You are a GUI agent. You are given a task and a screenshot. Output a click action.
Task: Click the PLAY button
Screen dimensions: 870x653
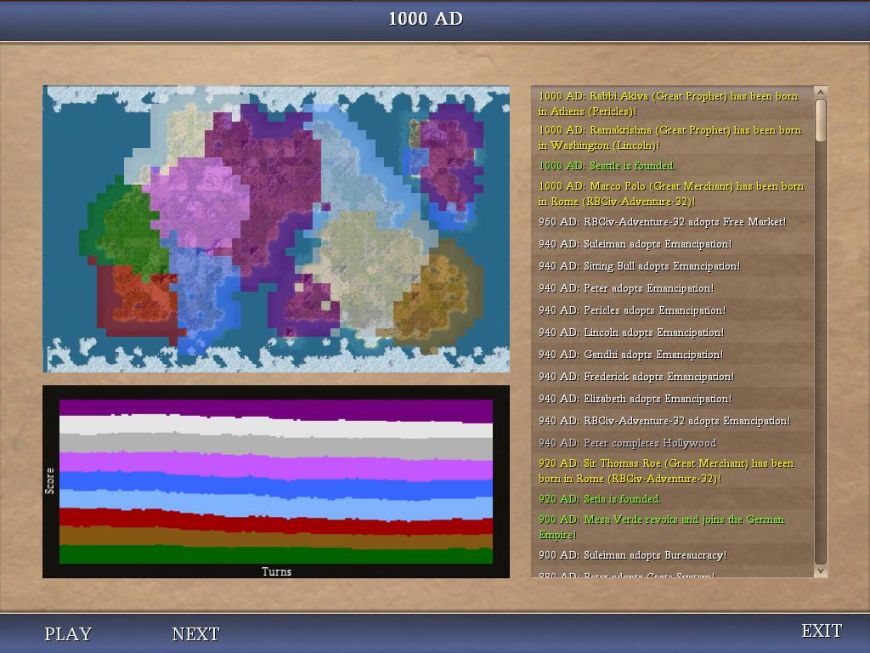(x=68, y=634)
